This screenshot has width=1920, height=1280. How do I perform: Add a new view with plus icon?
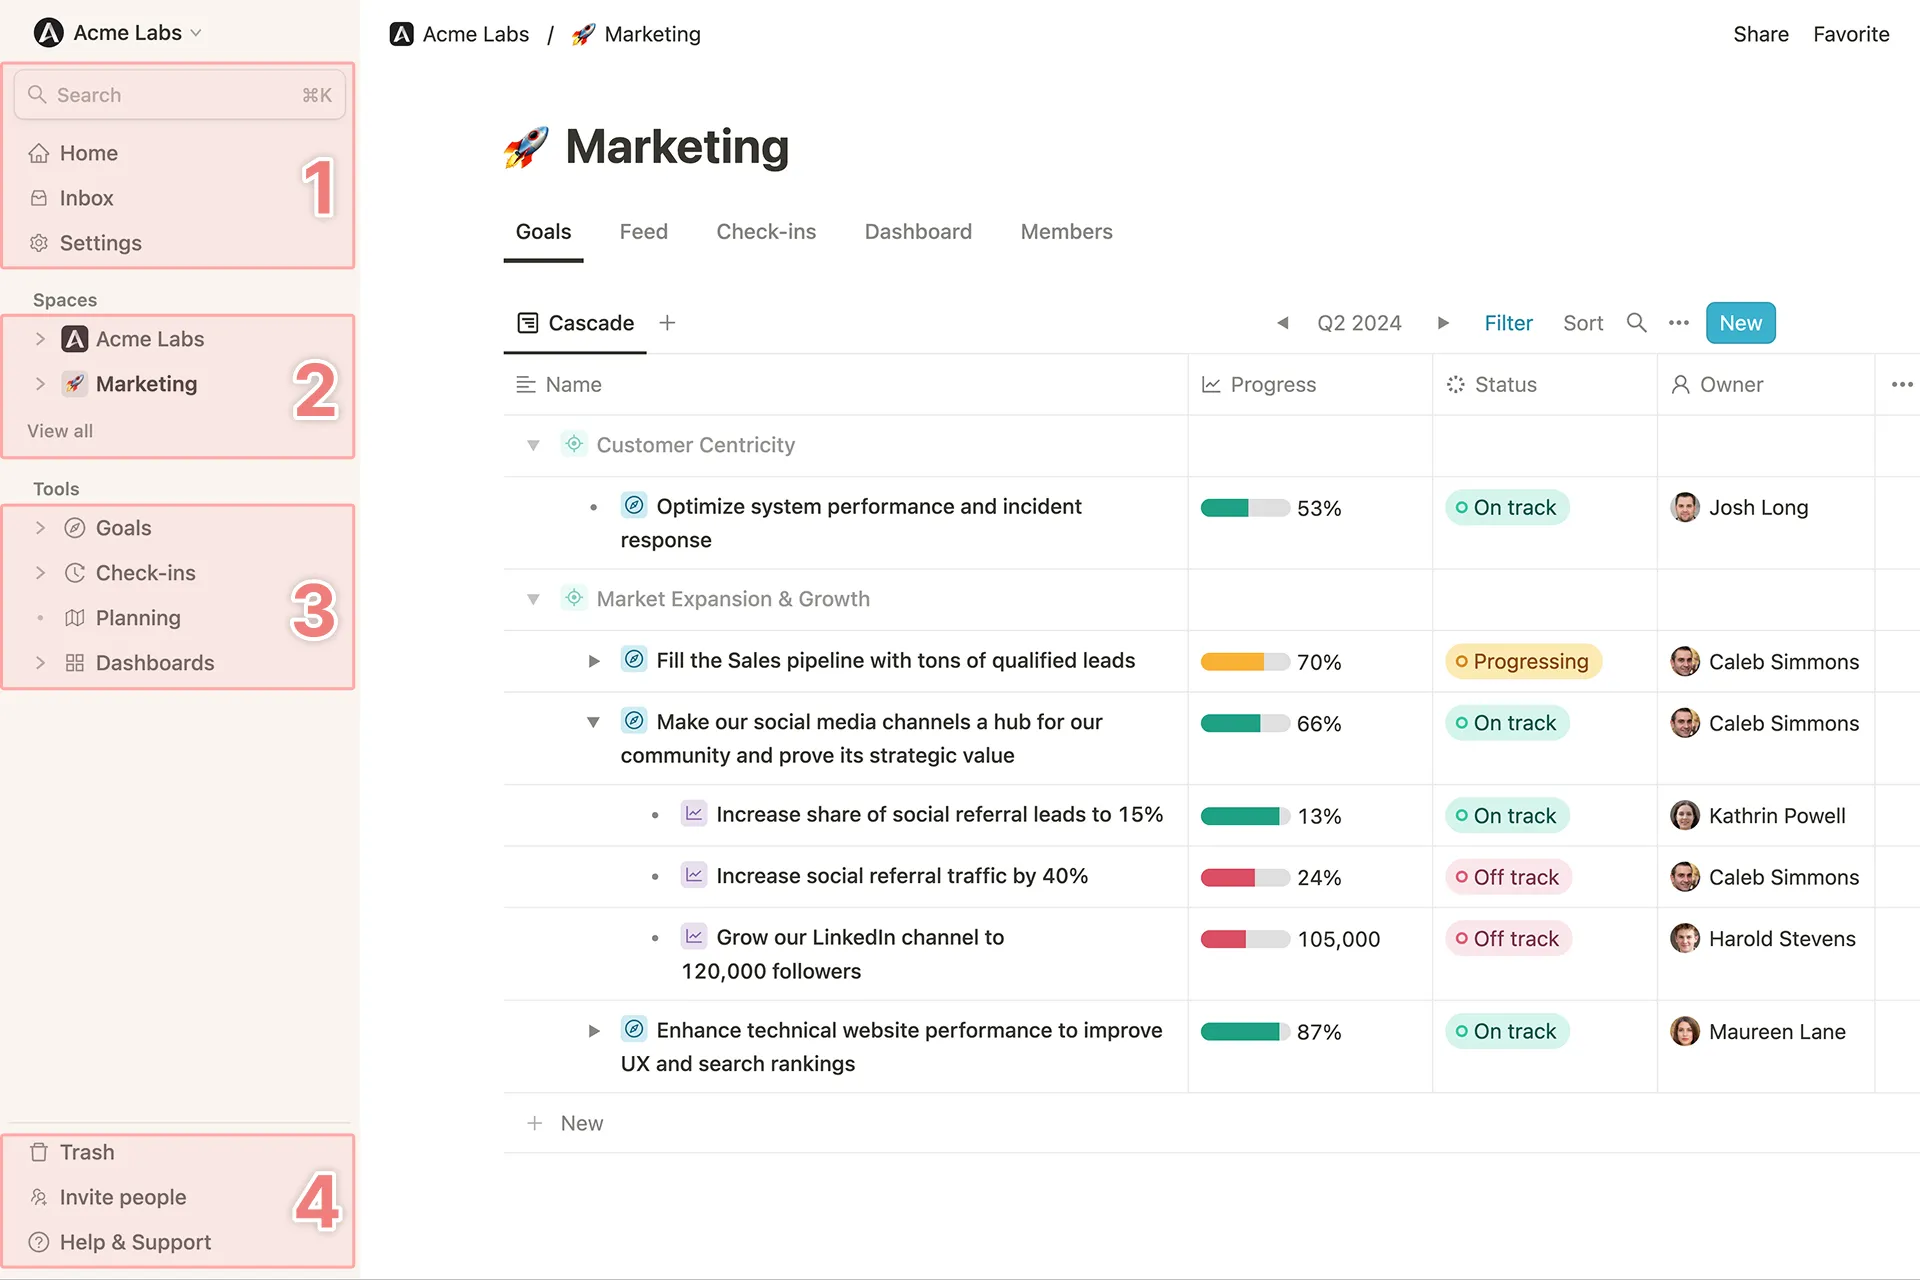coord(667,323)
